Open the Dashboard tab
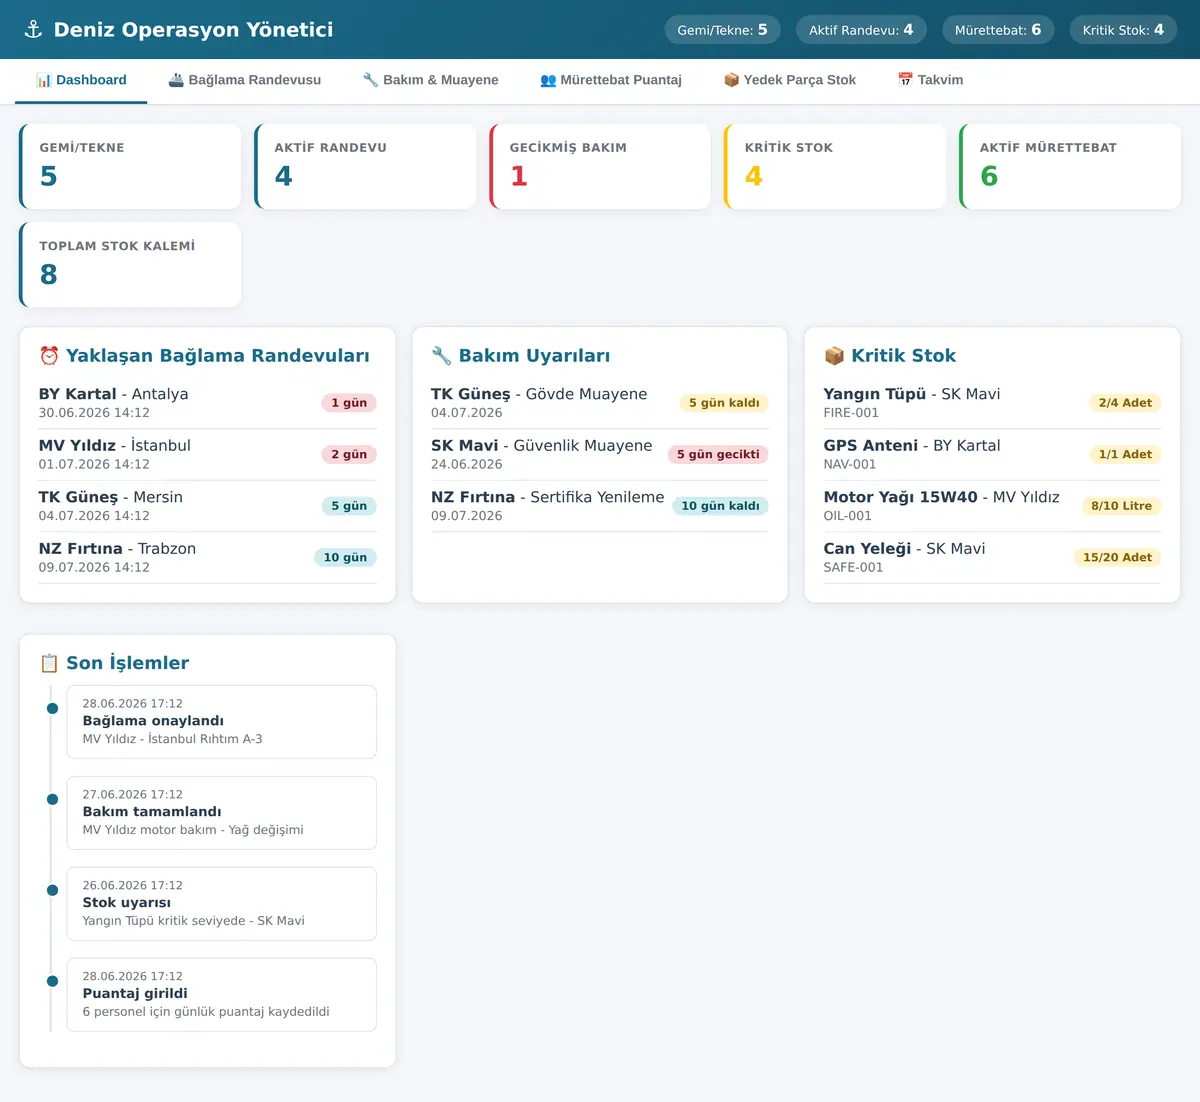 81,80
